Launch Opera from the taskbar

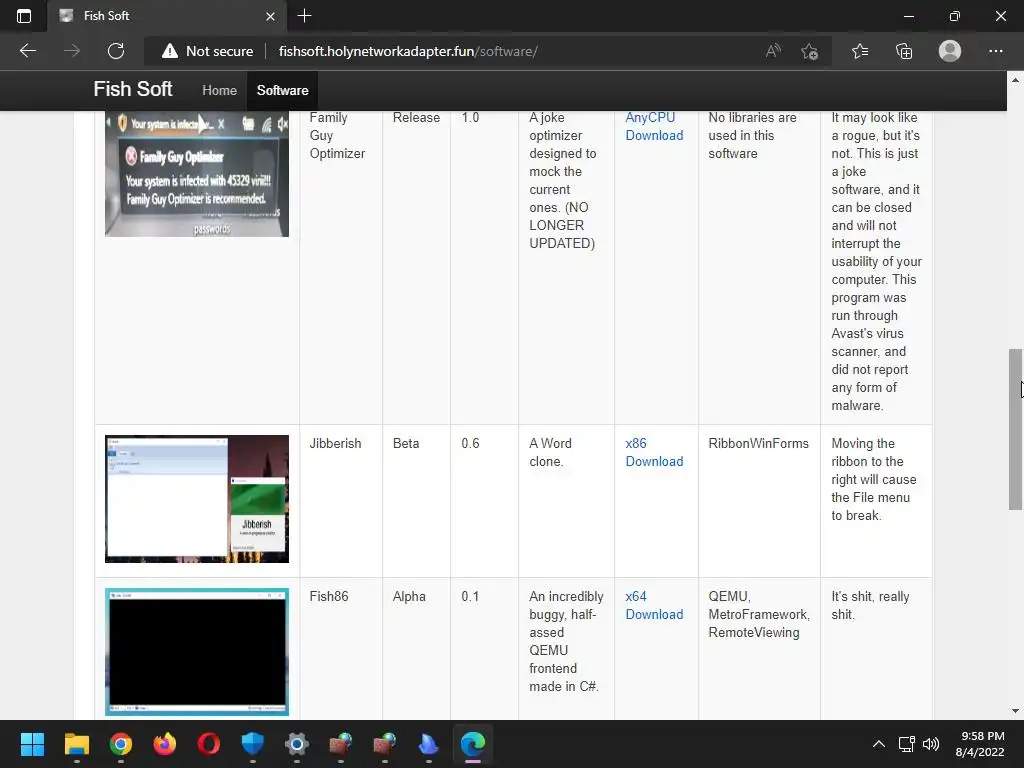point(209,744)
